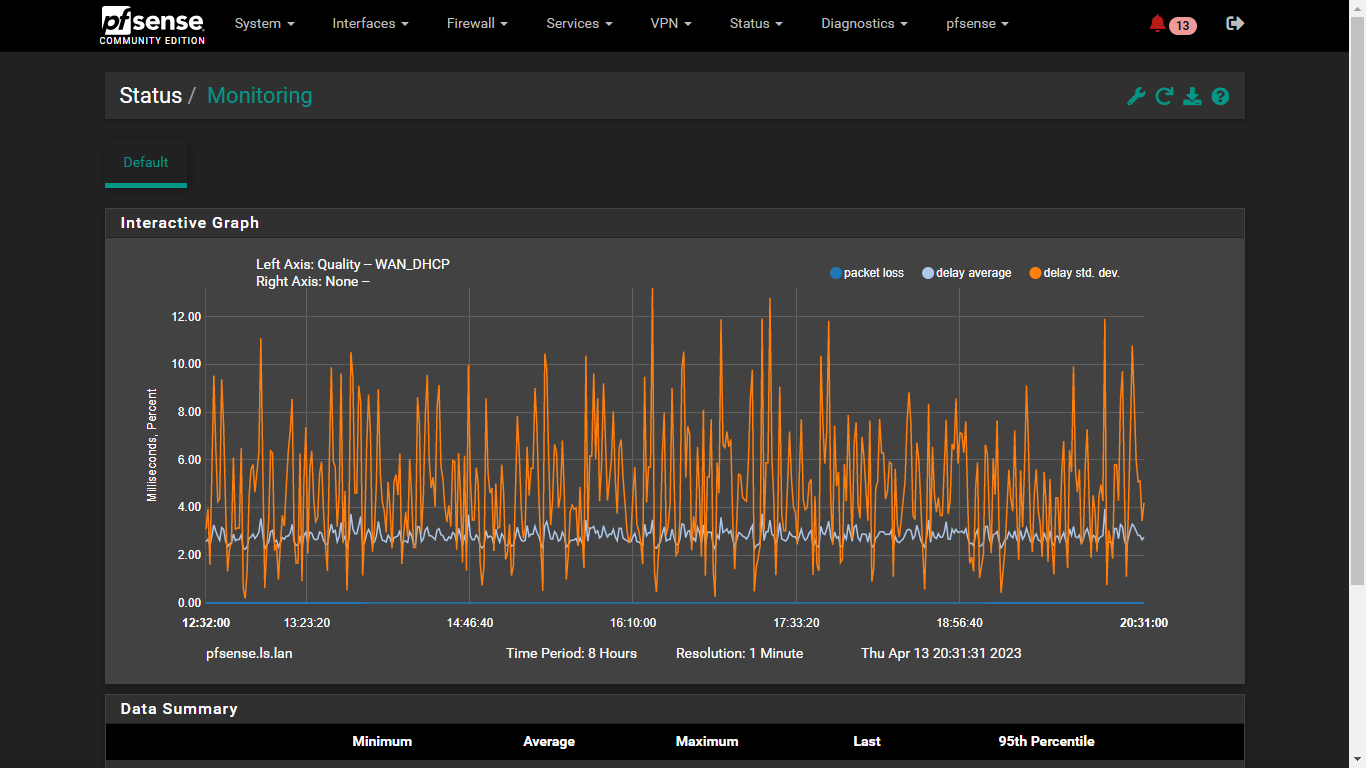Click the Left Axis: Quality WAN_DHCP label
The image size is (1366, 768).
pos(353,264)
